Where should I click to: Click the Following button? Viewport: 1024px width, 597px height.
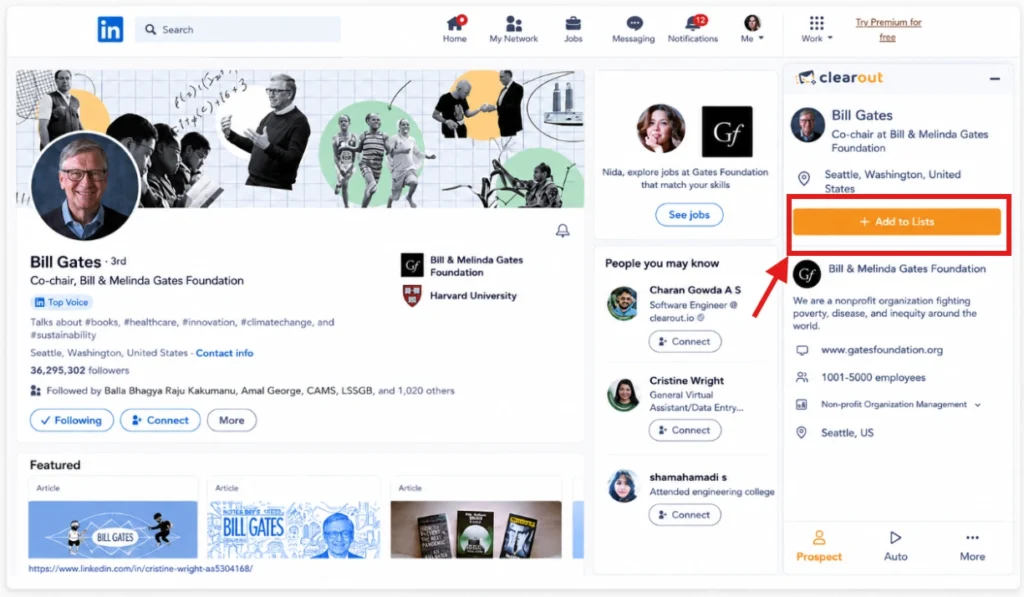click(72, 420)
